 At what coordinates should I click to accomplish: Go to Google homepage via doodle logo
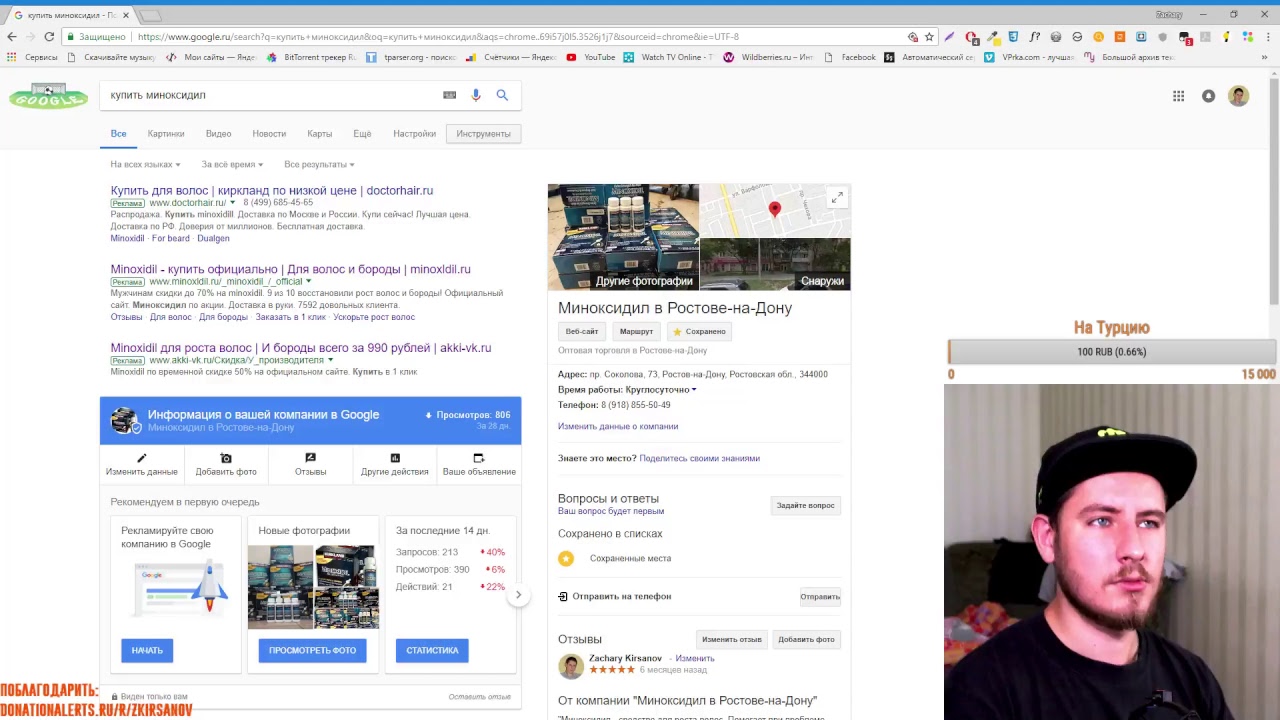(48, 96)
